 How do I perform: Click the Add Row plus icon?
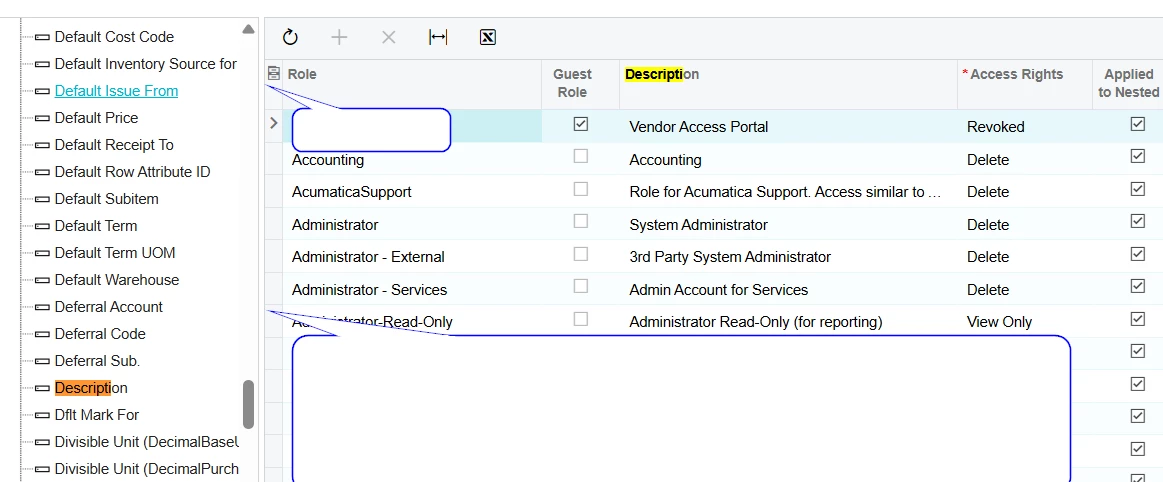coord(340,37)
